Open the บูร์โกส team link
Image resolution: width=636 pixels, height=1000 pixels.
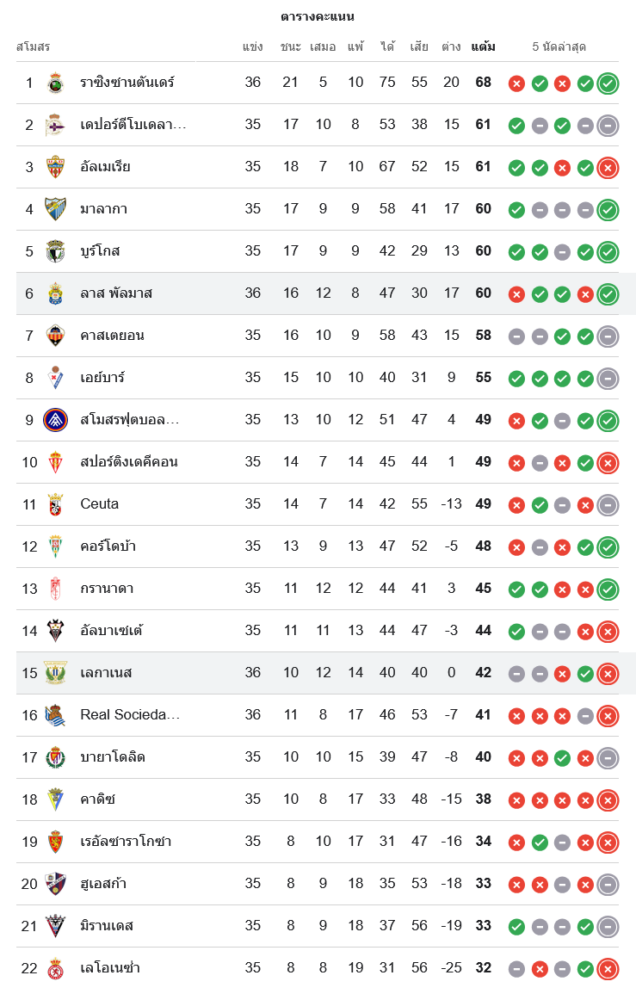click(100, 251)
